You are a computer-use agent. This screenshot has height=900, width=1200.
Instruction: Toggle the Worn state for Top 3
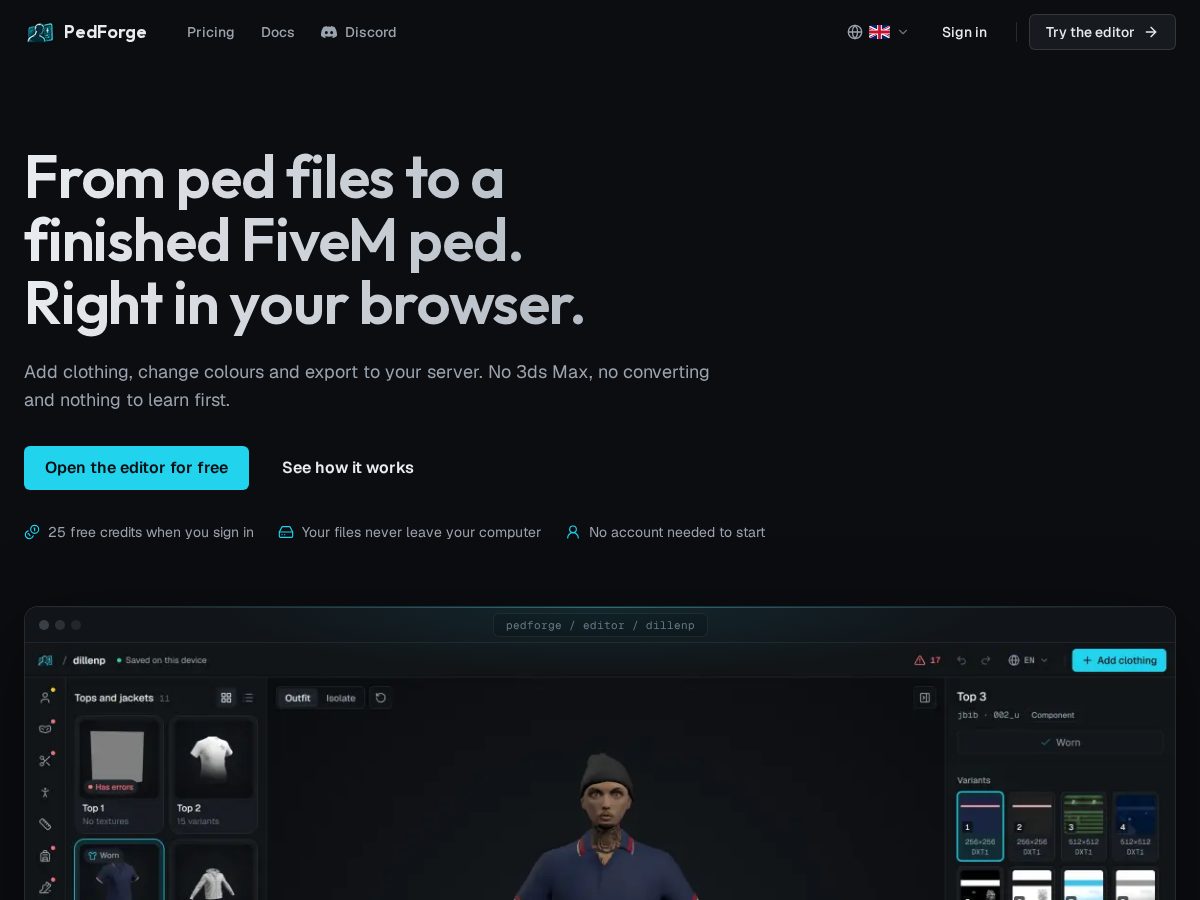(1060, 742)
